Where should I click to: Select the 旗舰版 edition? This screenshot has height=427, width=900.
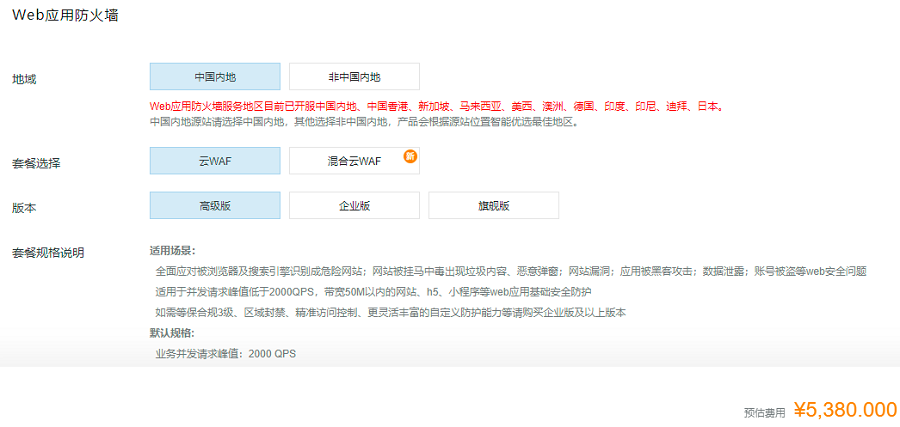coord(494,205)
